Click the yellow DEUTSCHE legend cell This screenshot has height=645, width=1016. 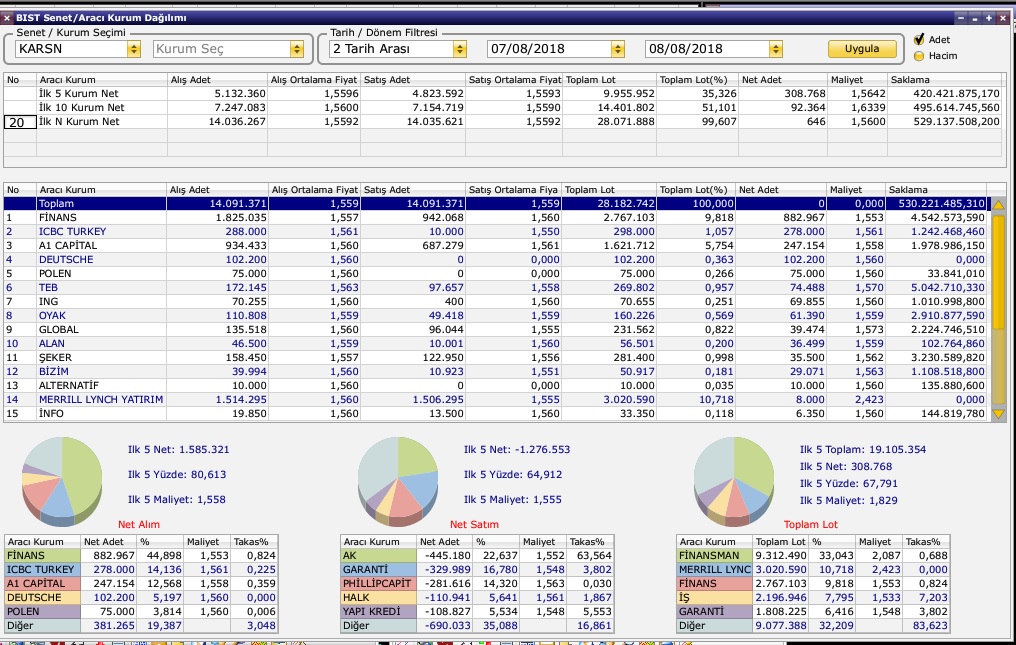point(43,598)
